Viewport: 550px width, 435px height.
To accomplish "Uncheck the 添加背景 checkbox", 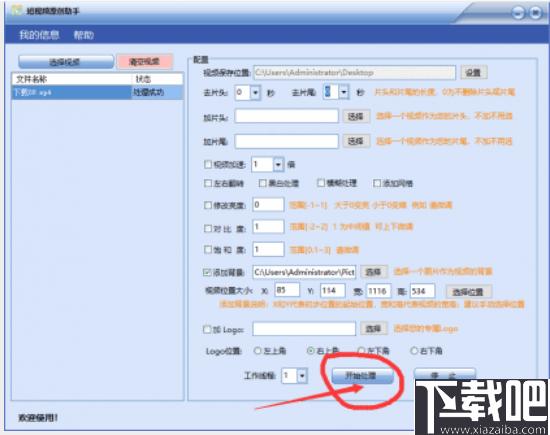I will [x=207, y=272].
